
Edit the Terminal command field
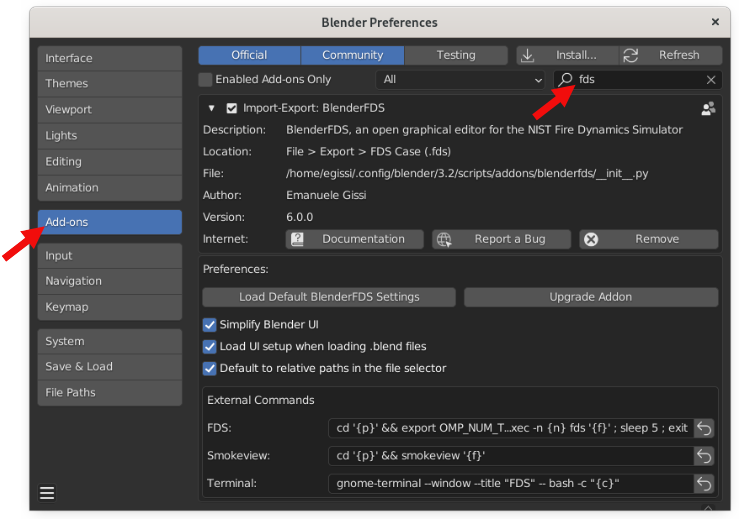(511, 484)
